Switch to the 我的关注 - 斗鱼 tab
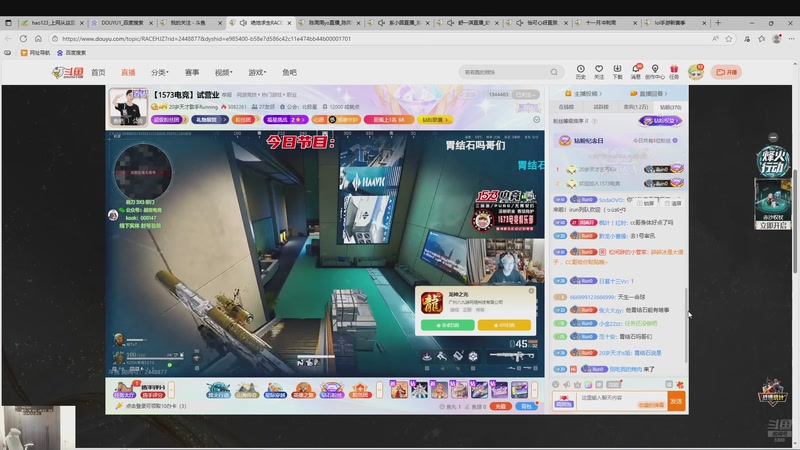 pyautogui.click(x=191, y=23)
